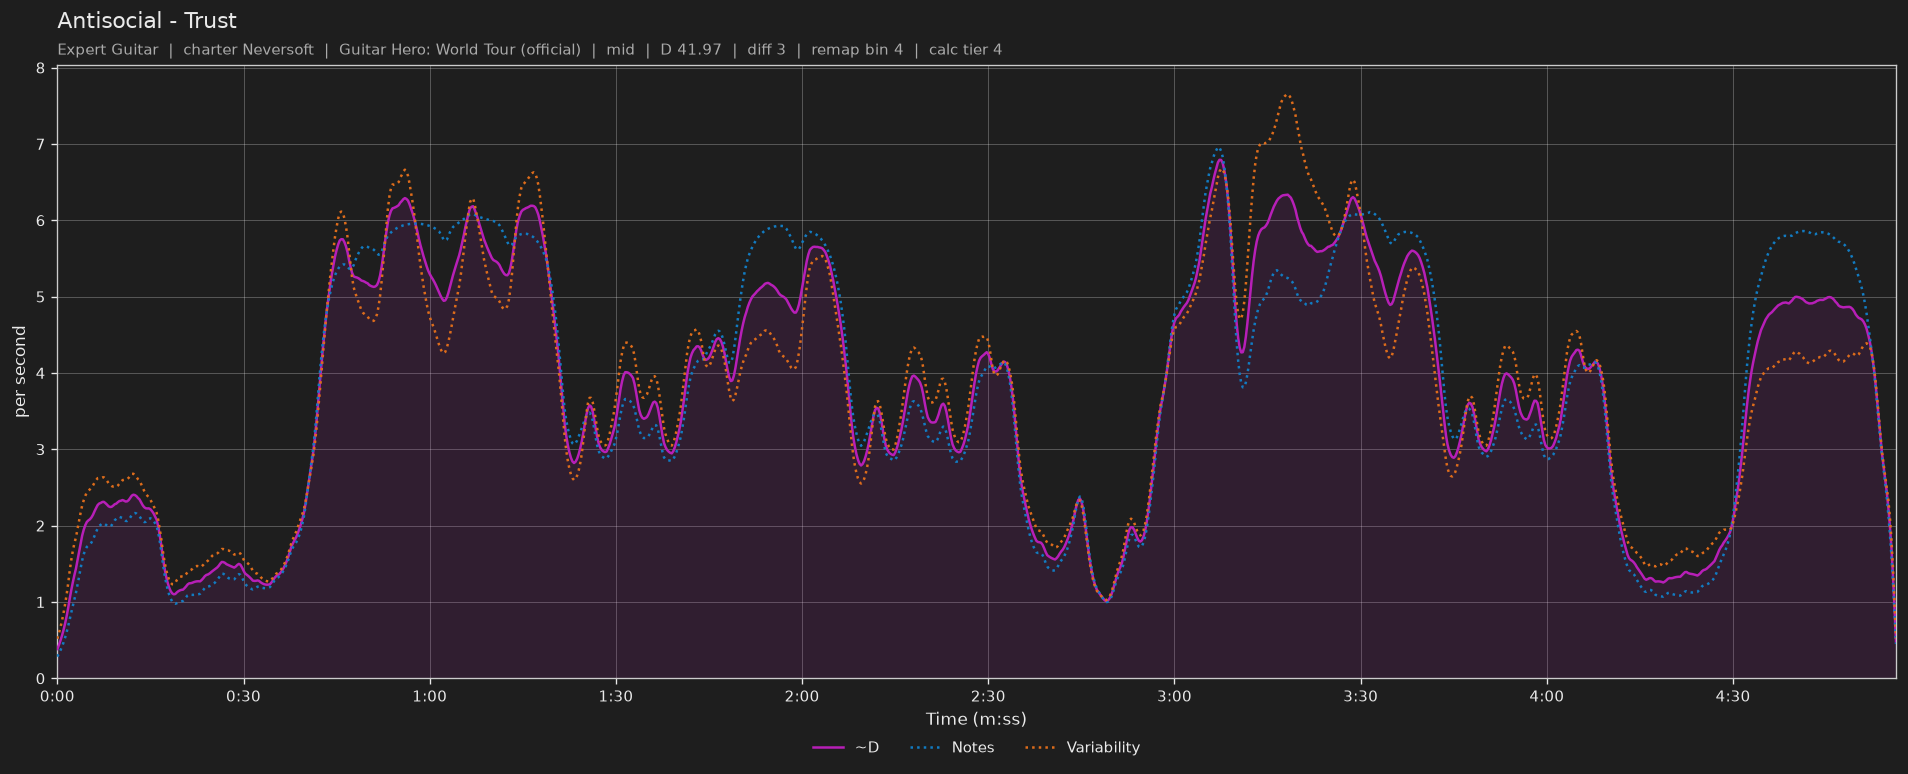
Task: Click the orange dotted Variability legend swatch
Action: (1041, 748)
